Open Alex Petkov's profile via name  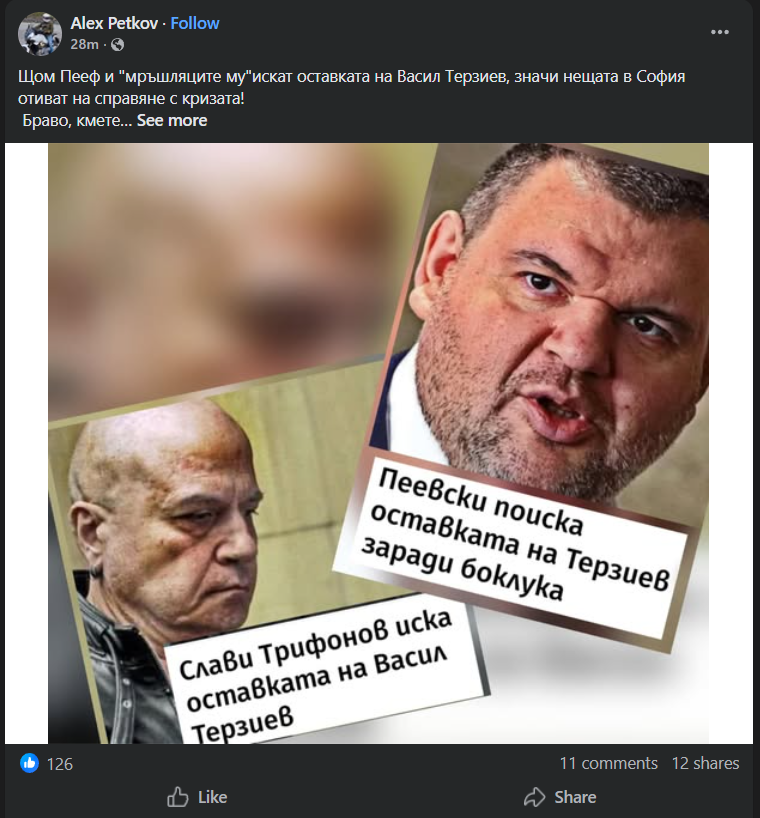pyautogui.click(x=114, y=23)
